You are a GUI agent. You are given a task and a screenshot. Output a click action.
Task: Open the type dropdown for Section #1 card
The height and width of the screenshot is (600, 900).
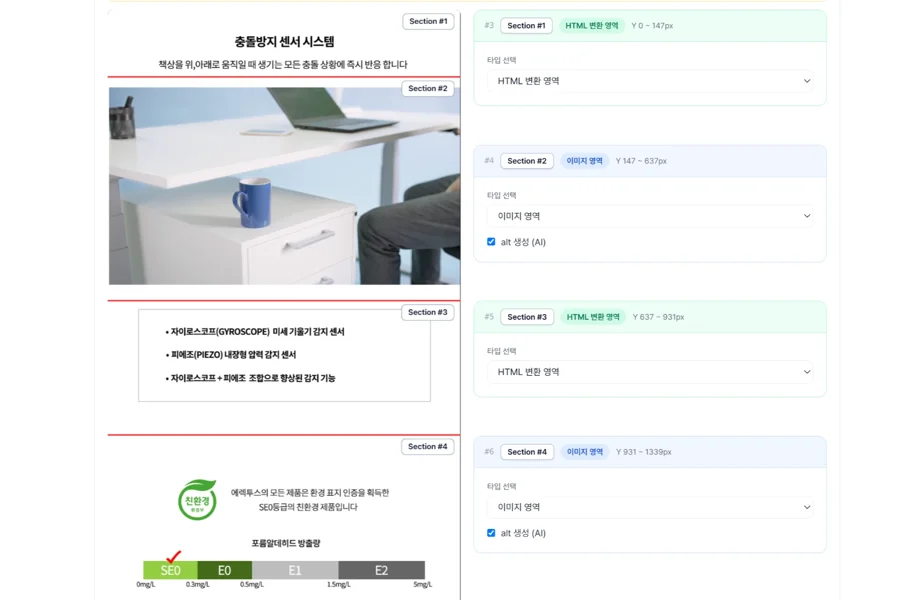[650, 81]
